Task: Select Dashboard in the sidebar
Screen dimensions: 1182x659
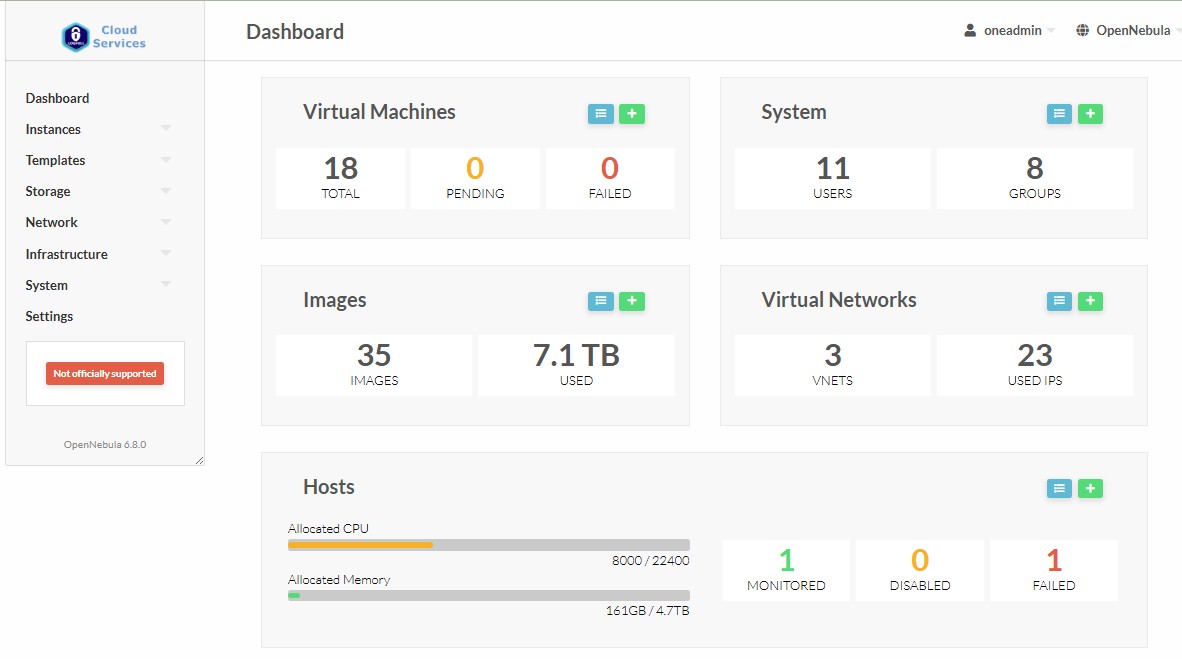Action: 57,98
